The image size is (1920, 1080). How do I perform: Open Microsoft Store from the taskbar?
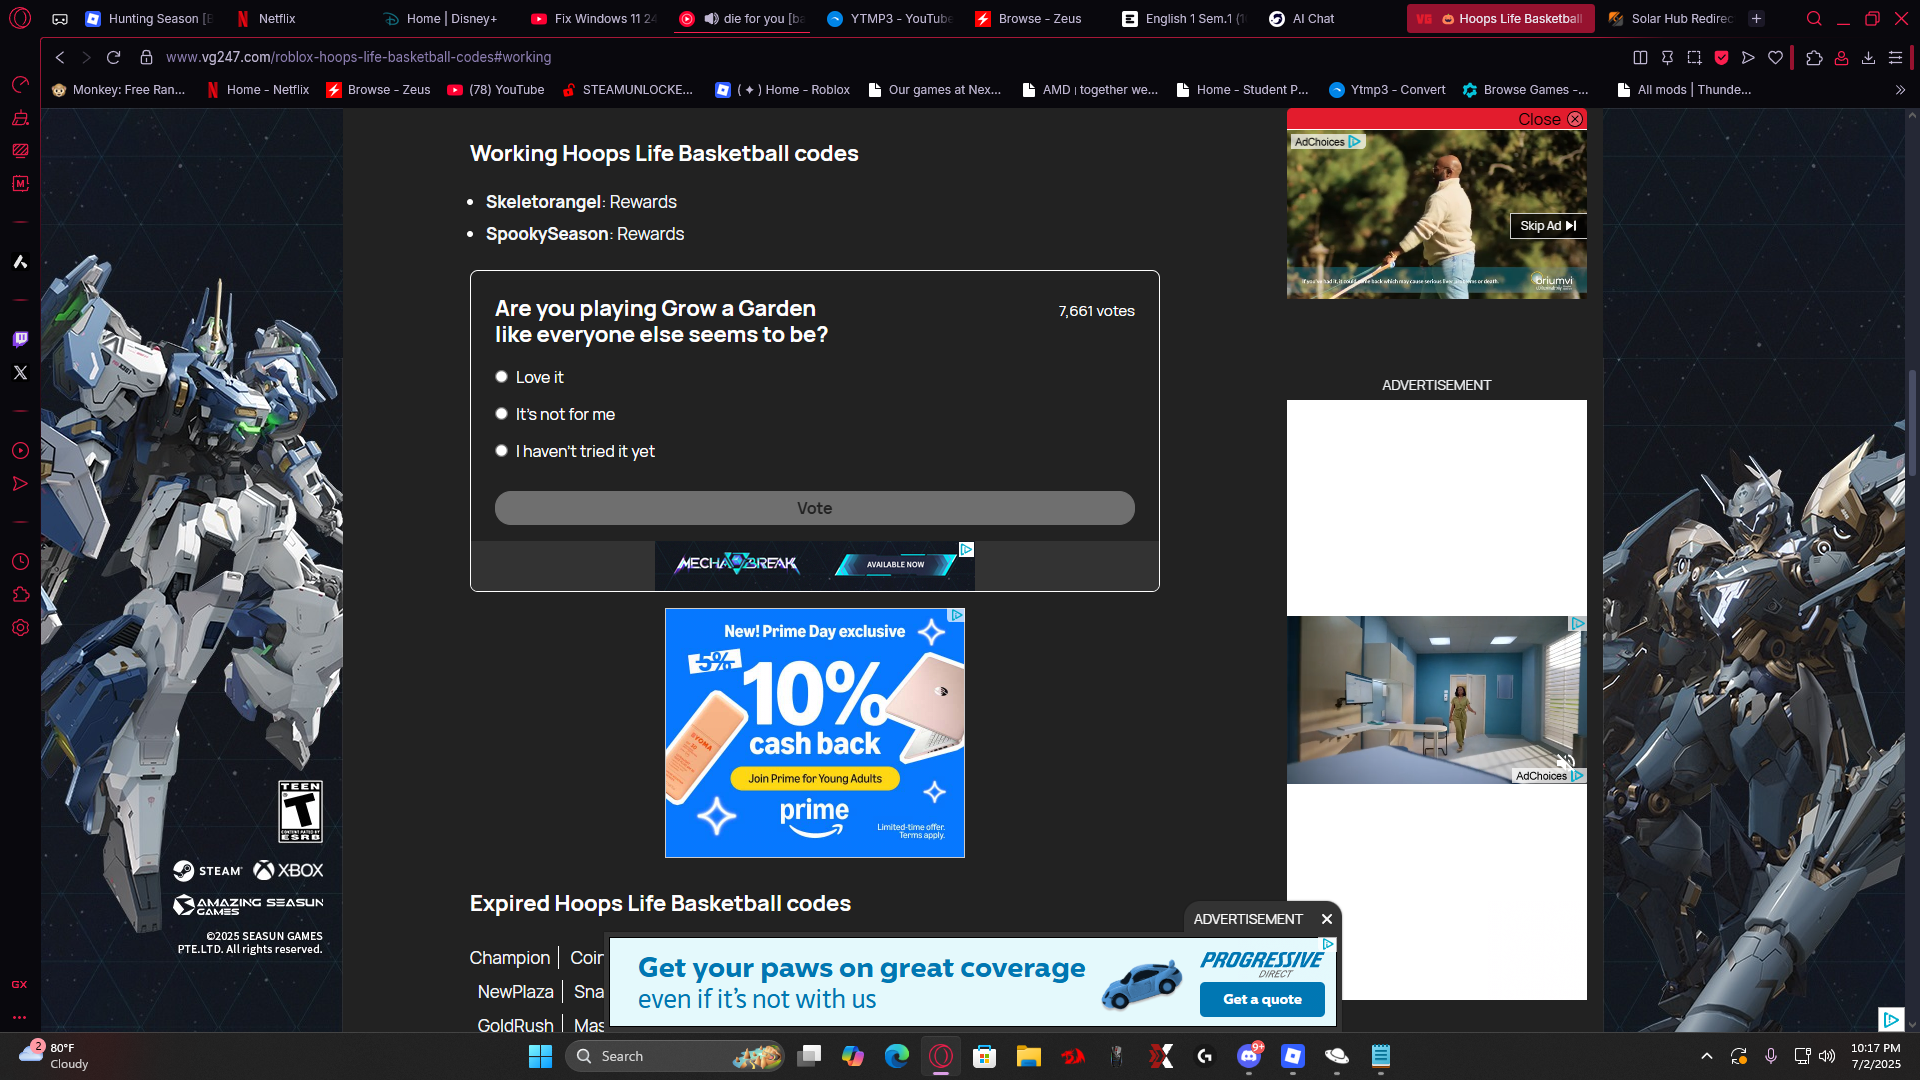click(985, 1056)
